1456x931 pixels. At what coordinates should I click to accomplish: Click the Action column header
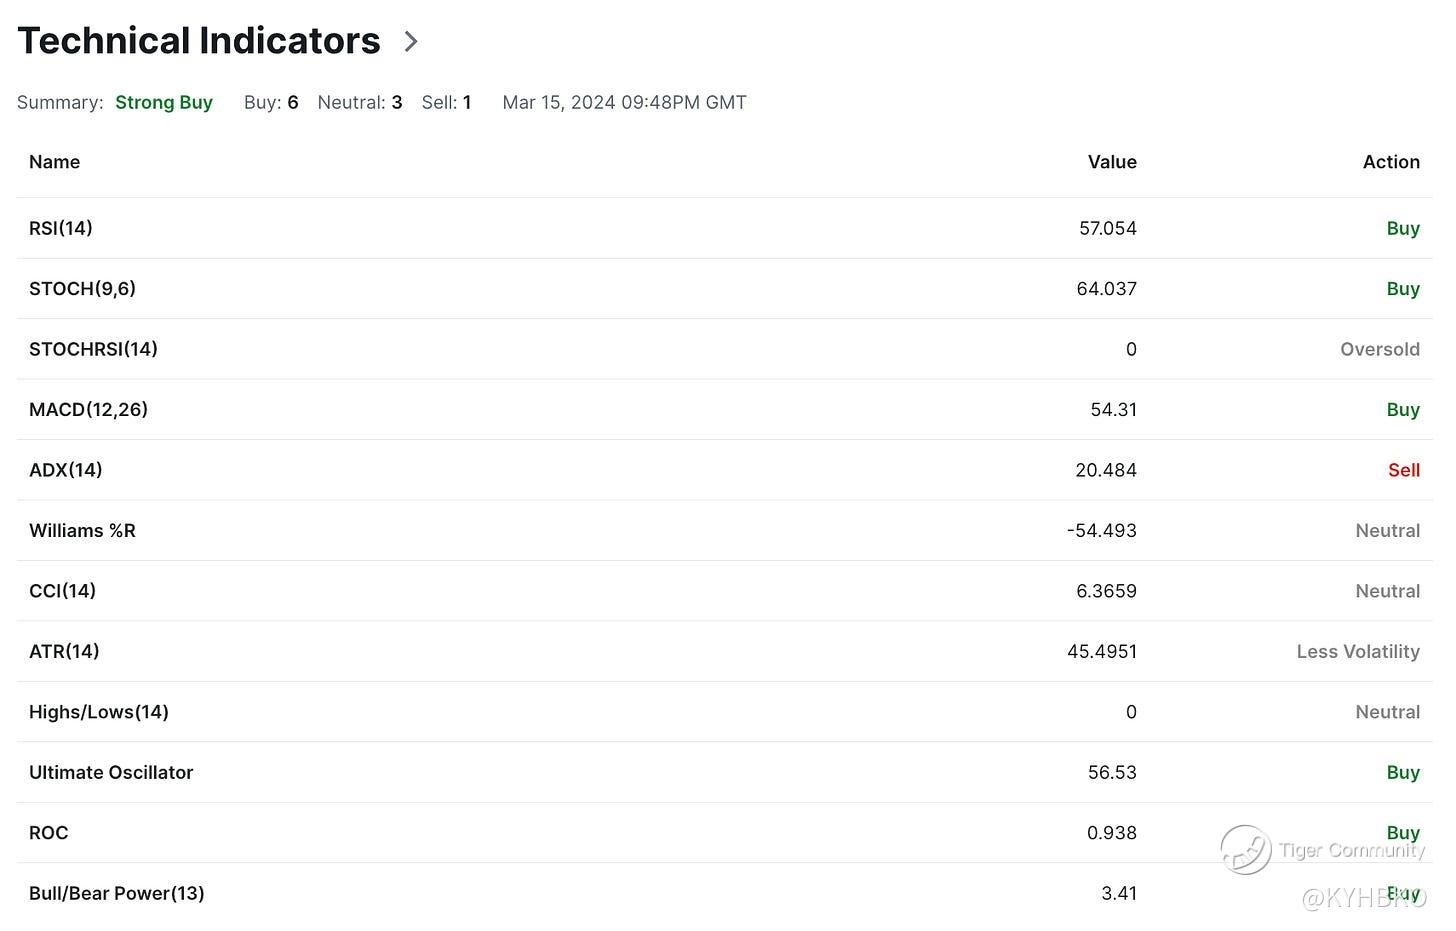[x=1391, y=162]
